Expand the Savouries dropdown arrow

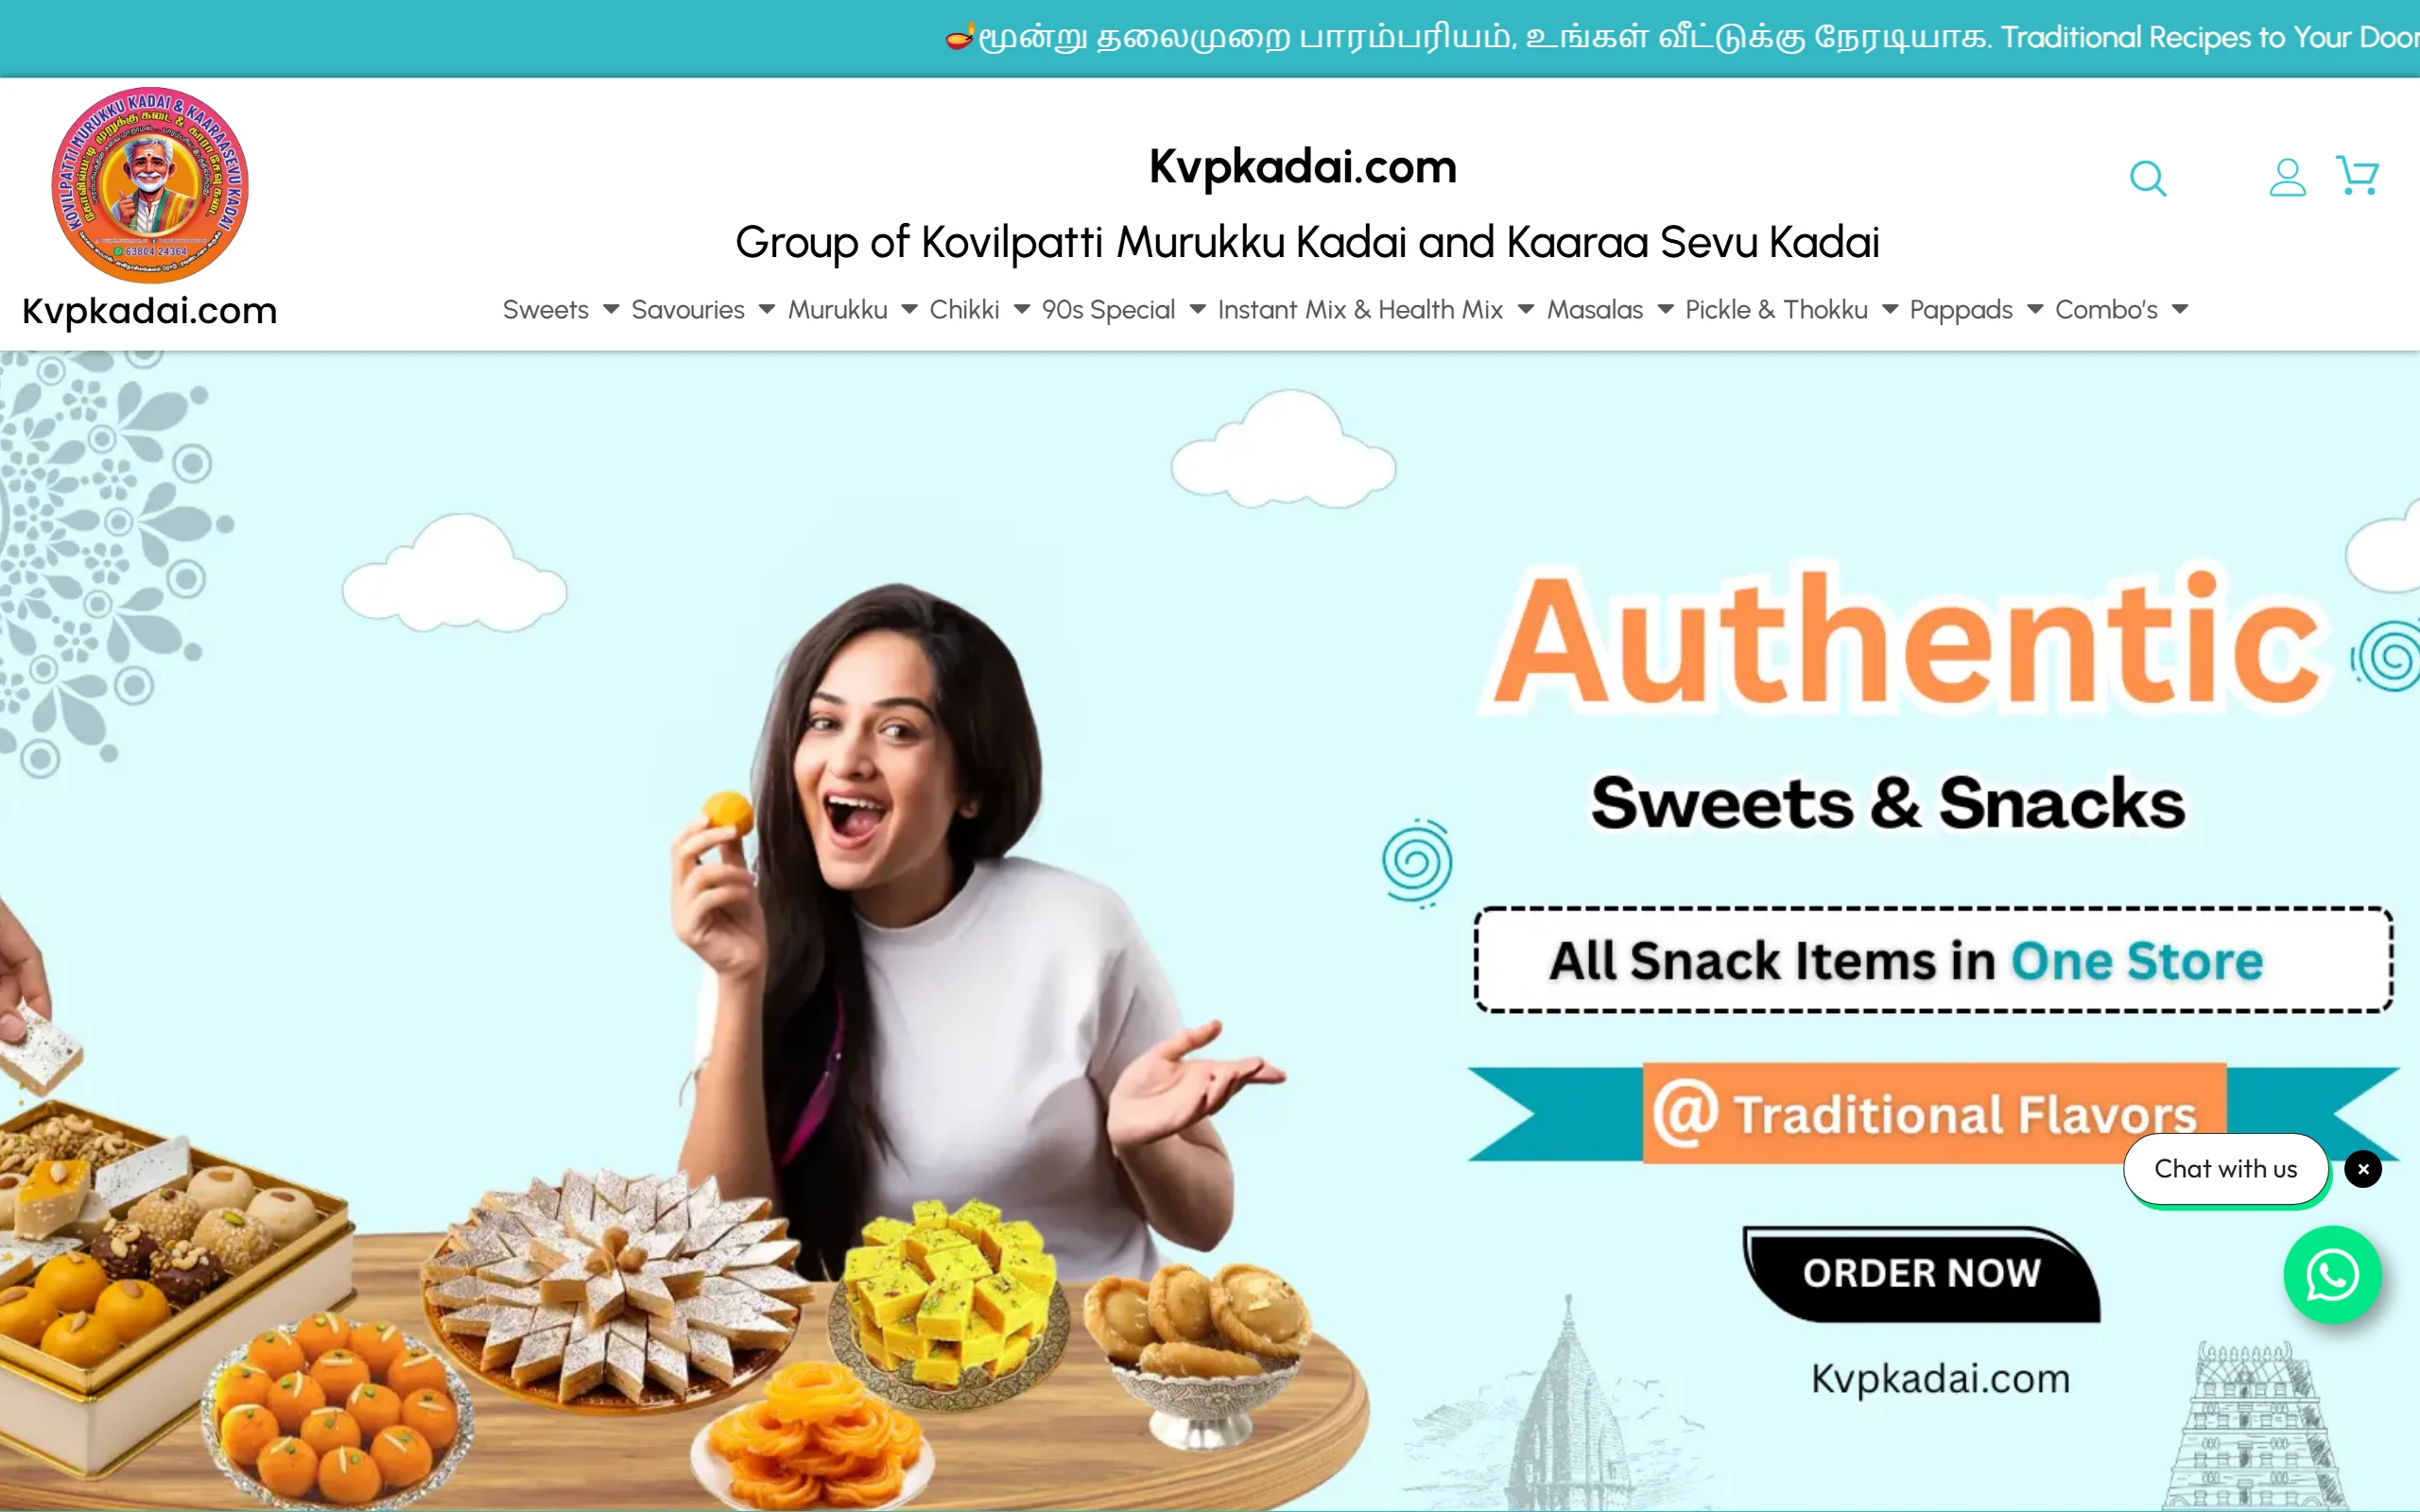[x=767, y=310]
